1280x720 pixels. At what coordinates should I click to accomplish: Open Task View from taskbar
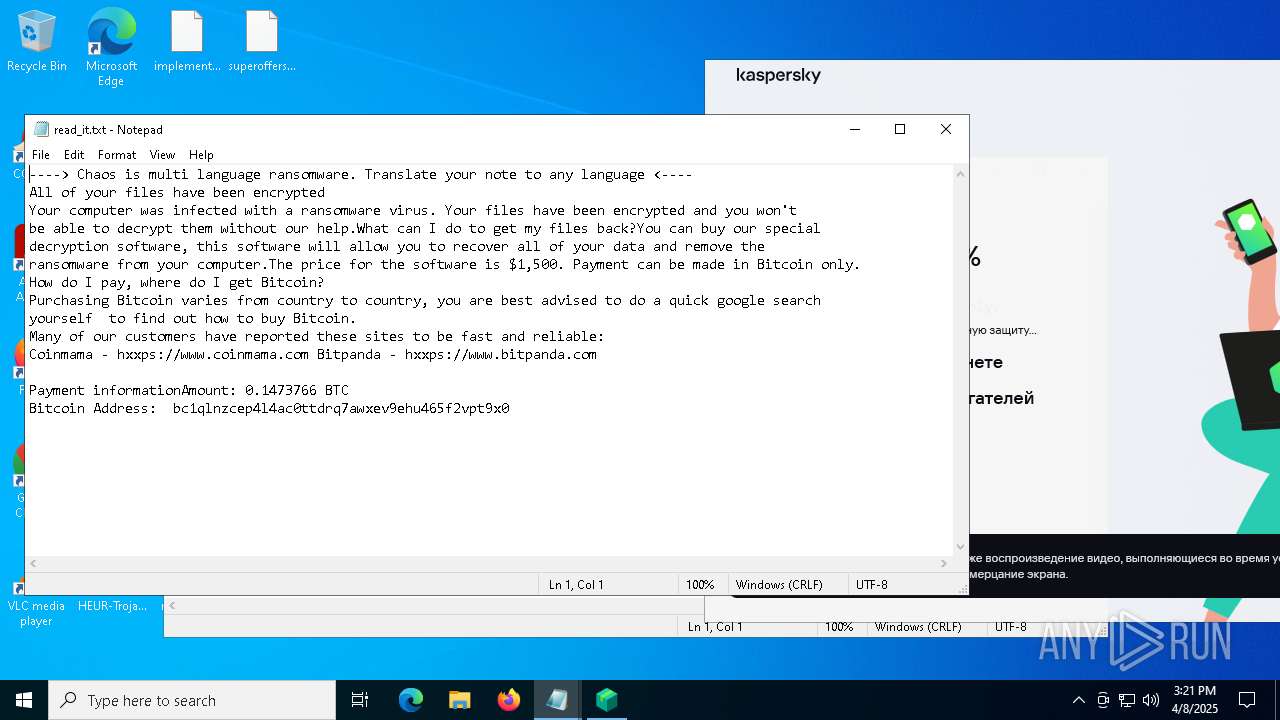(x=360, y=700)
